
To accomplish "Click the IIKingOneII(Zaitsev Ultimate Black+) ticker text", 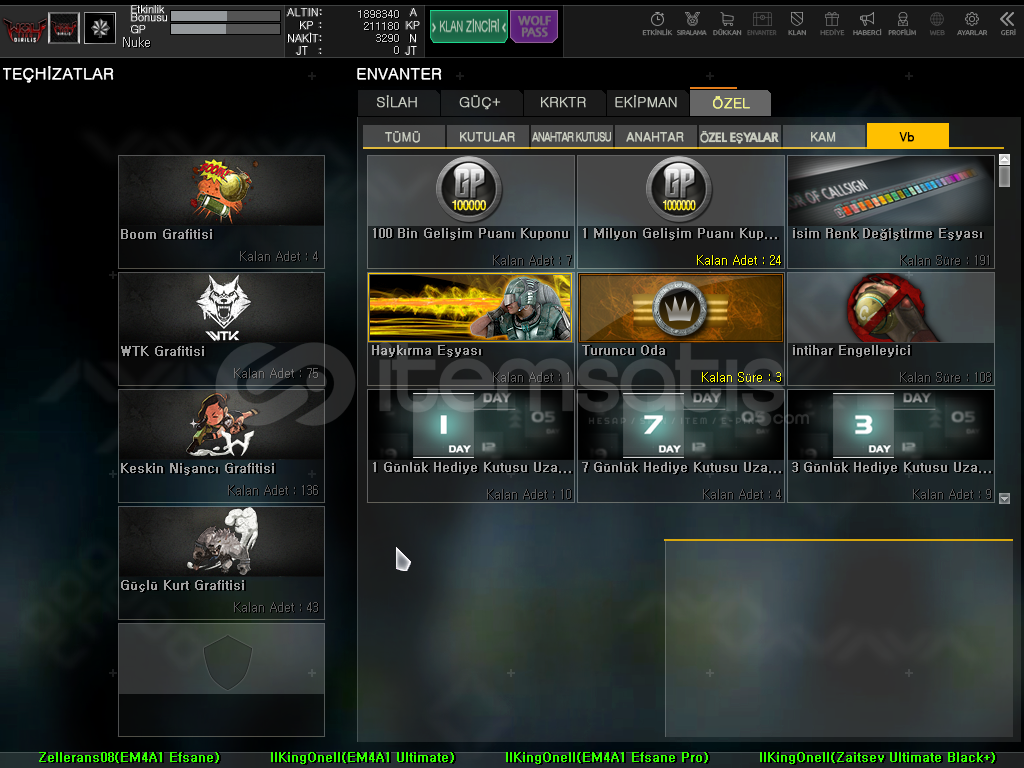I will click(877, 758).
